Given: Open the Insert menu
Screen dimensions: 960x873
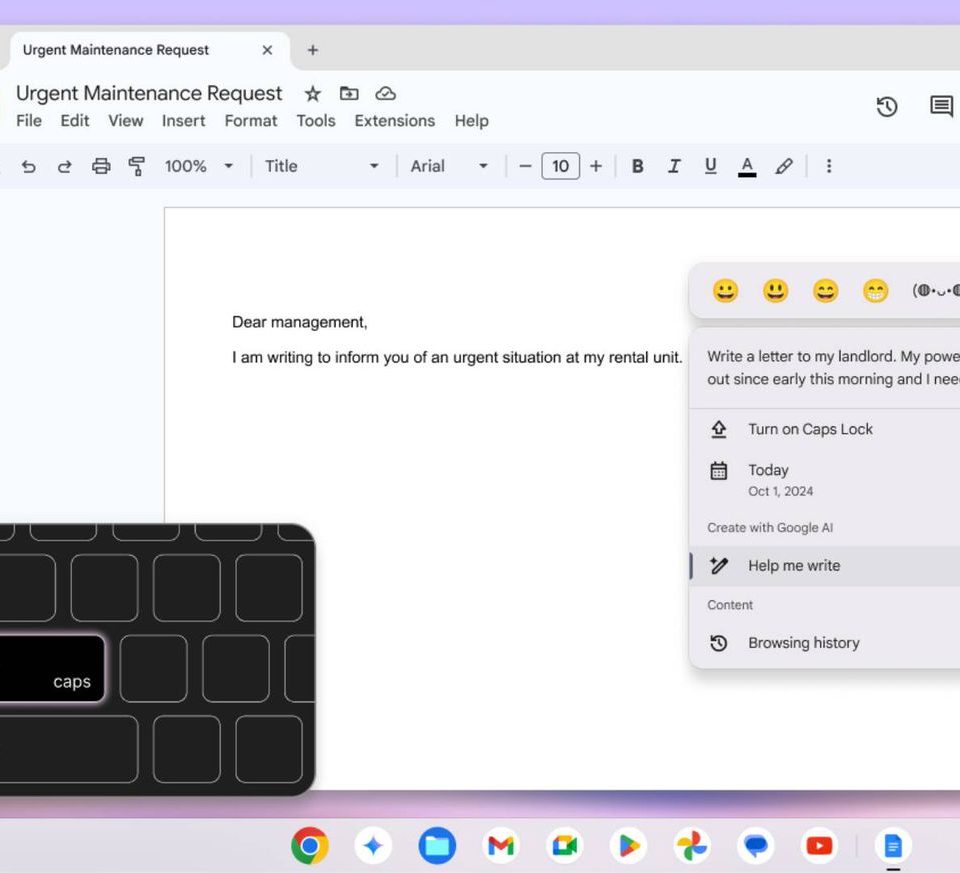Looking at the screenshot, I should (183, 121).
